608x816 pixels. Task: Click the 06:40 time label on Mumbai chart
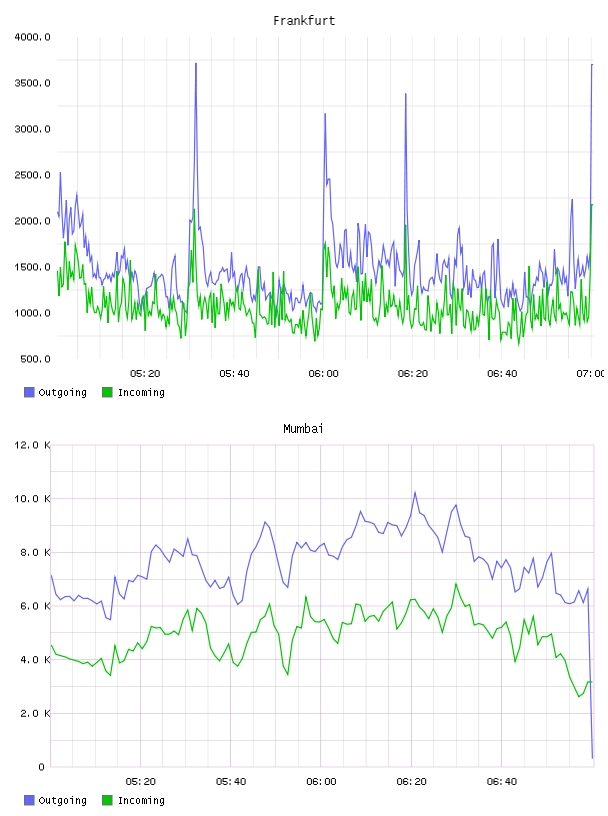point(502,782)
